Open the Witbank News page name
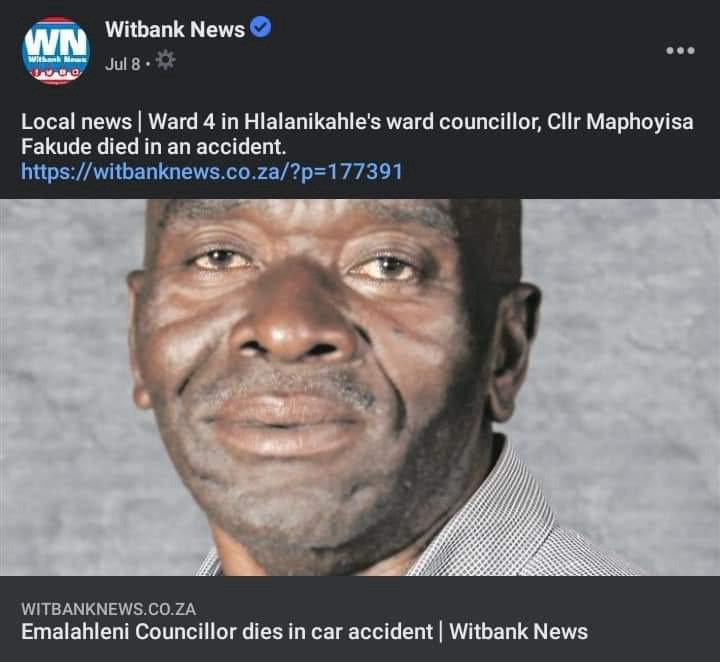The width and height of the screenshot is (720, 662). 175,29
